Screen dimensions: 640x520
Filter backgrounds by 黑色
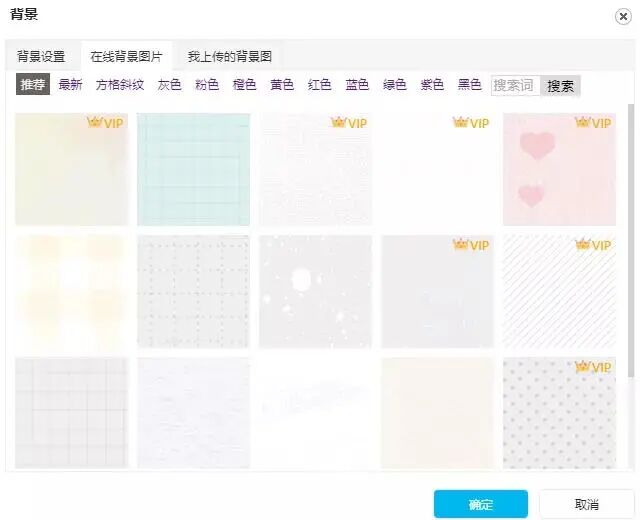pos(469,85)
